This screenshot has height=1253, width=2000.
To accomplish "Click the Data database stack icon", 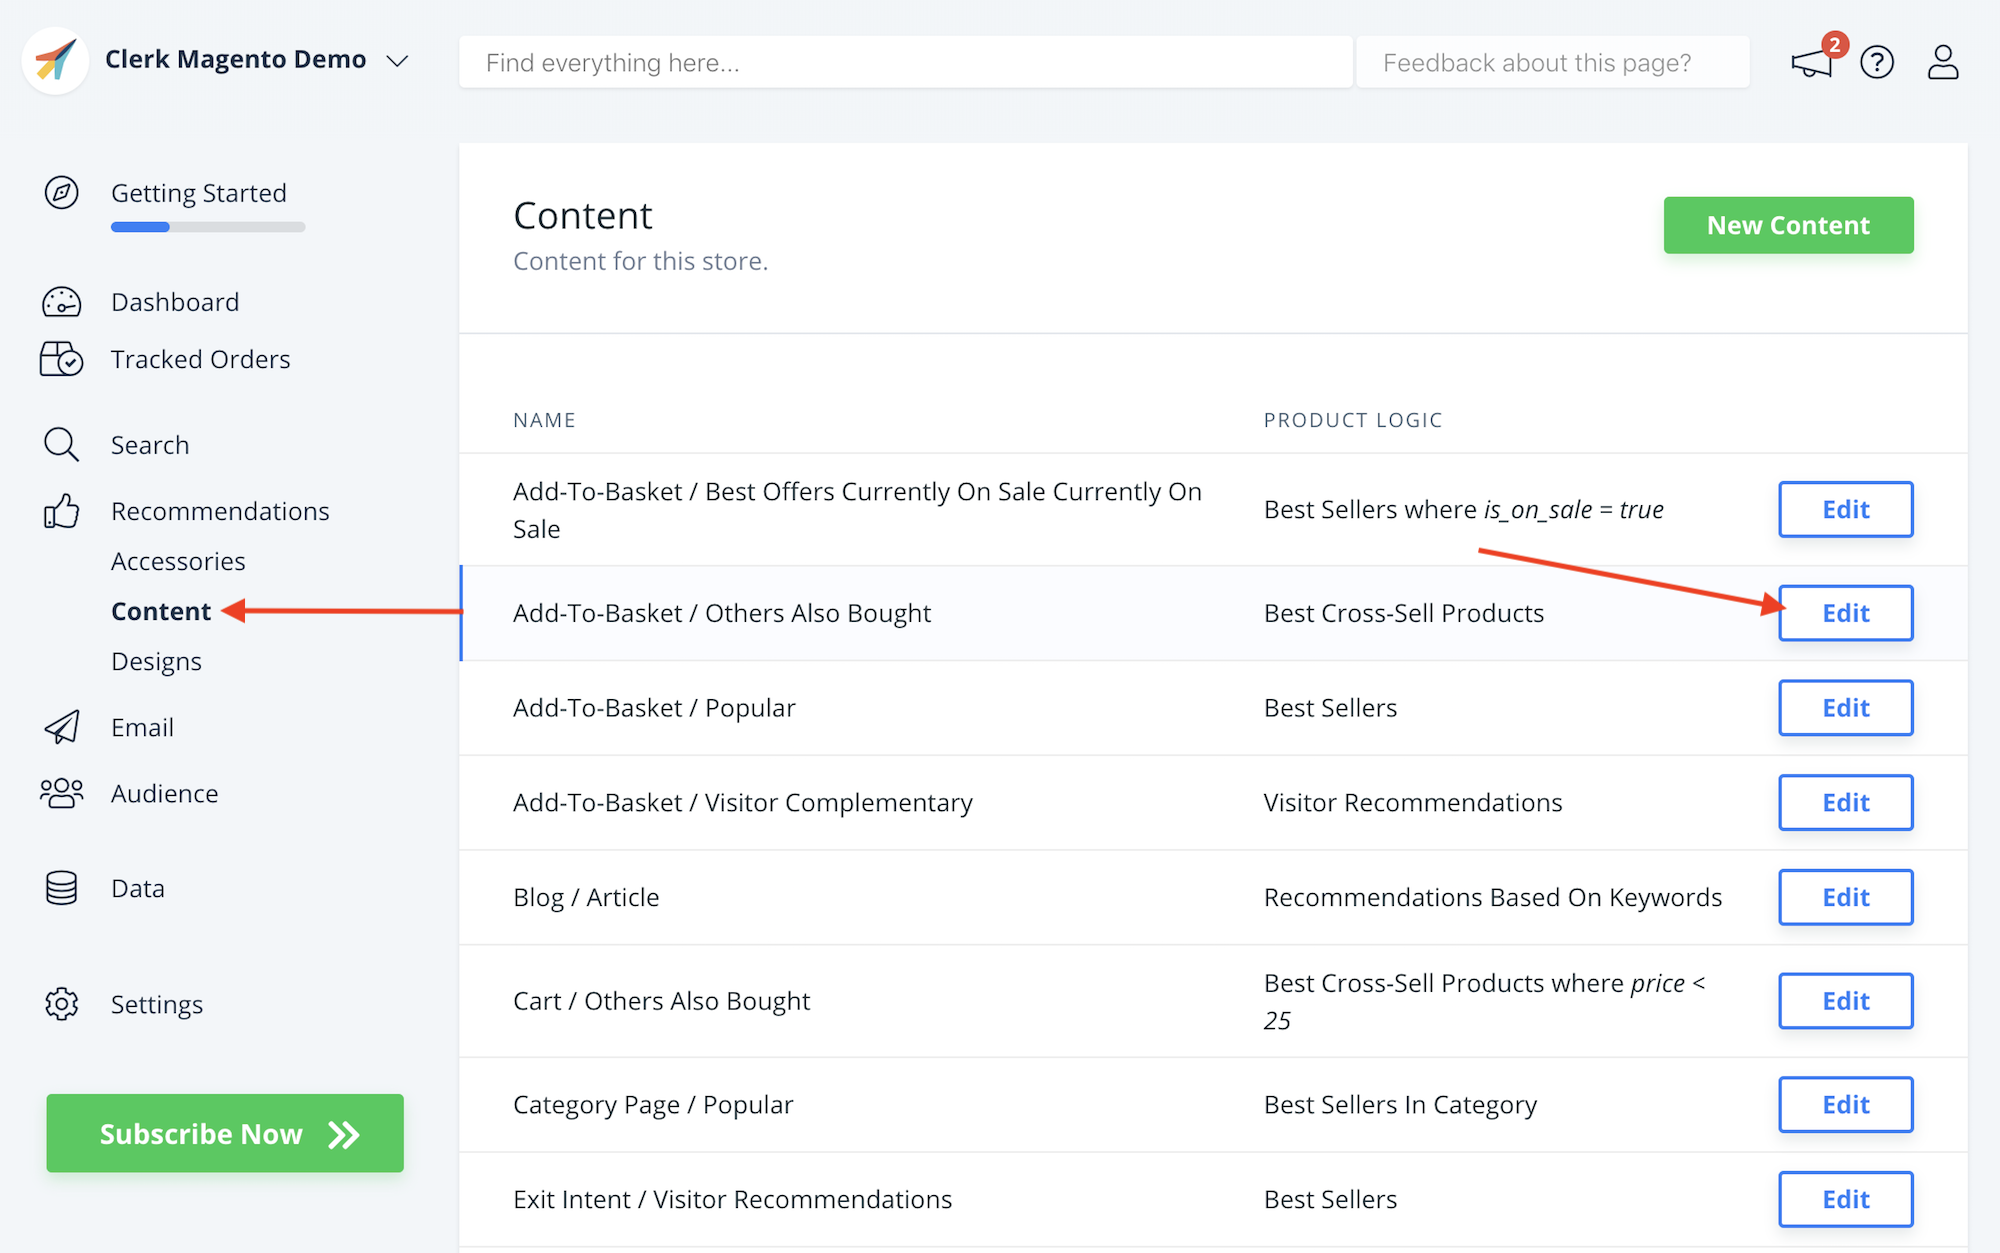I will [61, 888].
